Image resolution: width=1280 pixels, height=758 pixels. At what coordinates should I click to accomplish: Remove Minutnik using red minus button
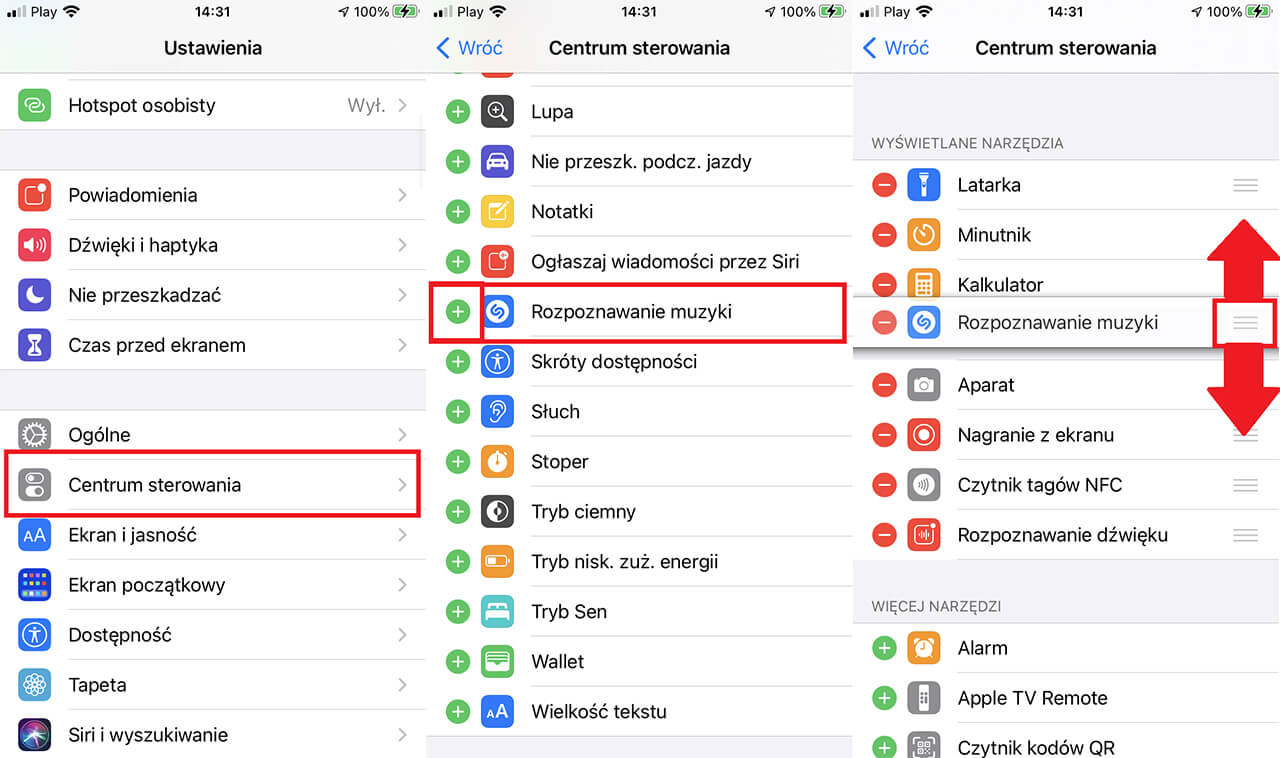tap(884, 235)
